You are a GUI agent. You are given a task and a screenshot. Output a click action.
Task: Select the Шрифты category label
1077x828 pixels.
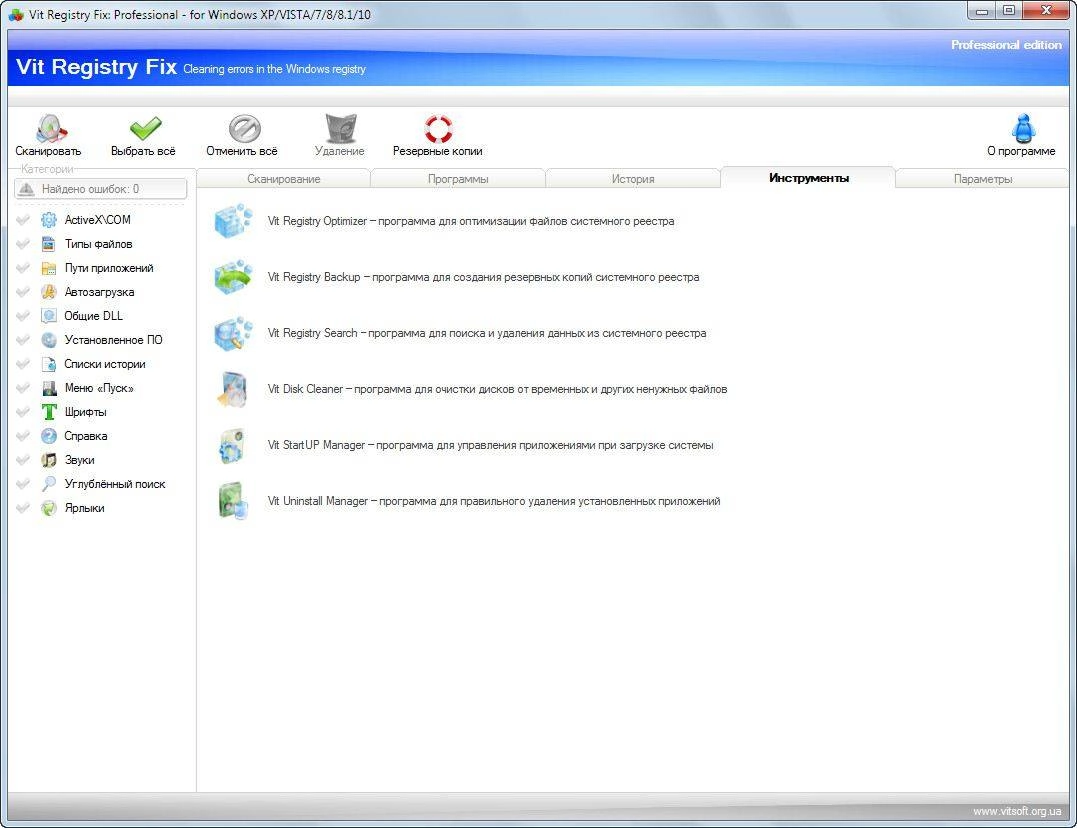point(85,412)
